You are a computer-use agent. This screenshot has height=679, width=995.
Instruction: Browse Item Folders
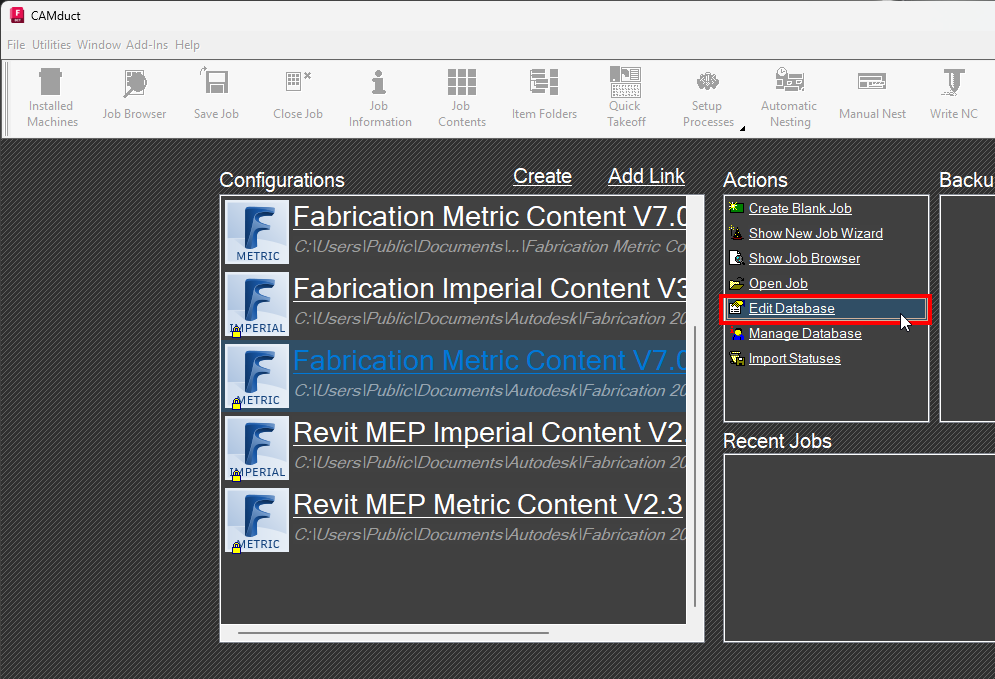[544, 95]
